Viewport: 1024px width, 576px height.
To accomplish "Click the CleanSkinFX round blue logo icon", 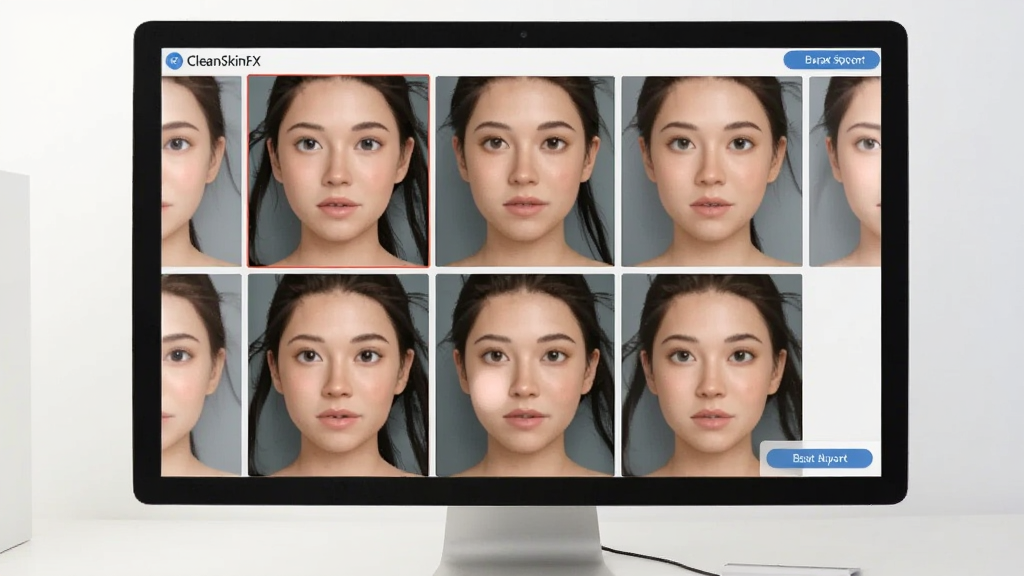I will coord(174,61).
